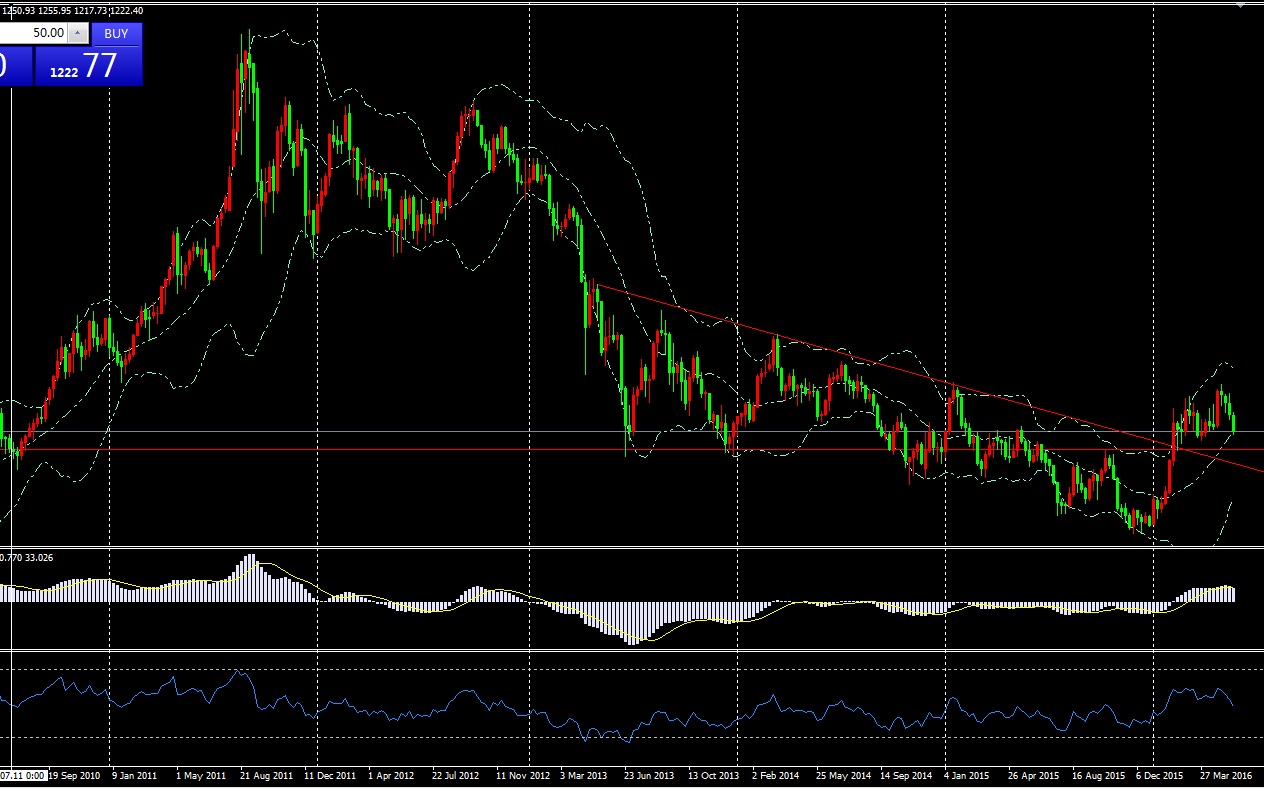Click the 11 Nov 2012 date label
The height and width of the screenshot is (789, 1264).
[523, 775]
